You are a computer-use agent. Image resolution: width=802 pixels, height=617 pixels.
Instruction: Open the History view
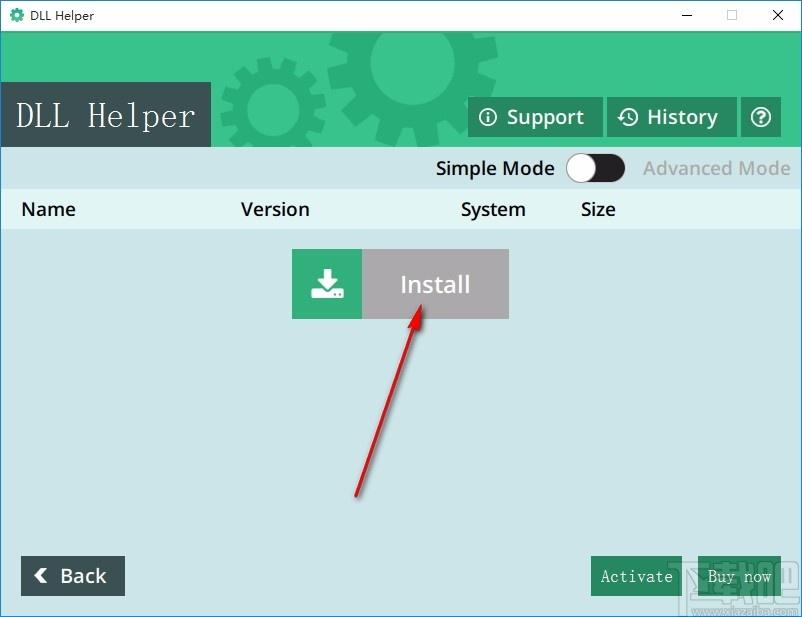click(x=672, y=117)
